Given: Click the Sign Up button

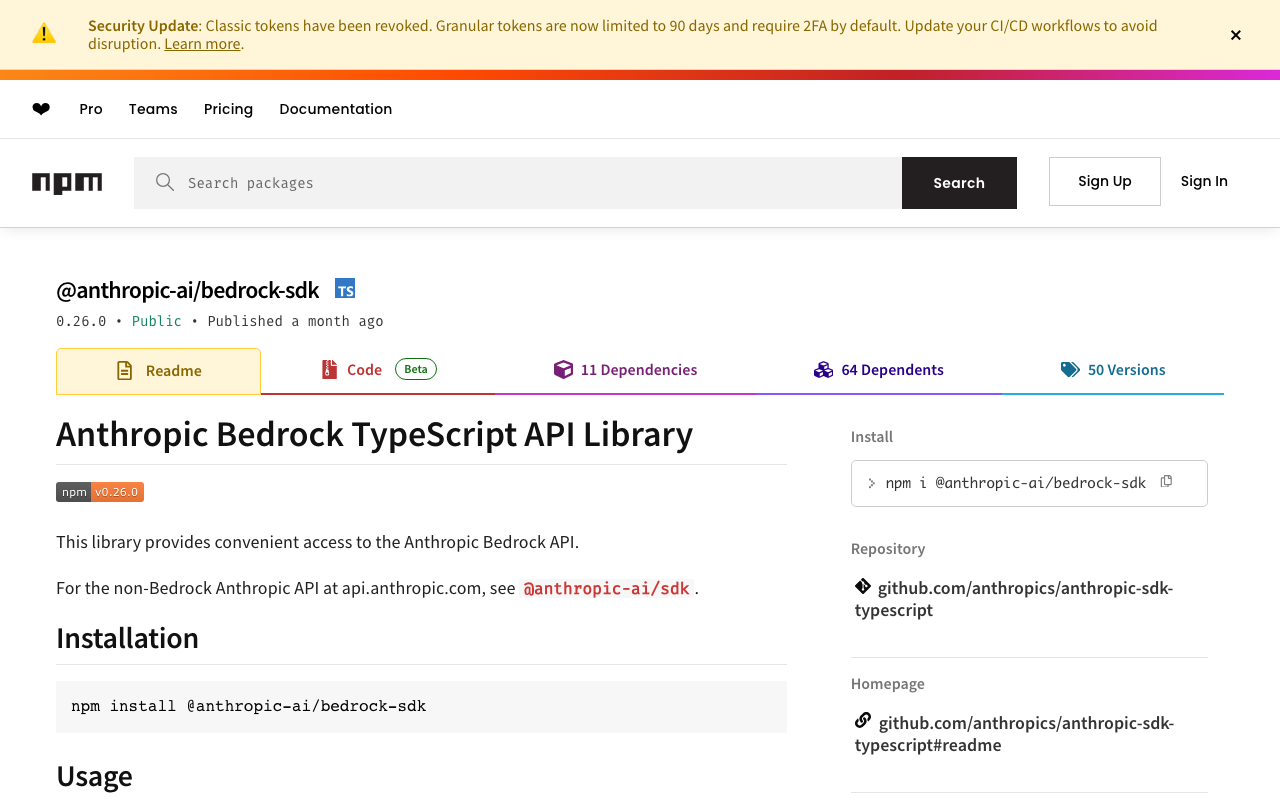Looking at the screenshot, I should click(x=1104, y=181).
